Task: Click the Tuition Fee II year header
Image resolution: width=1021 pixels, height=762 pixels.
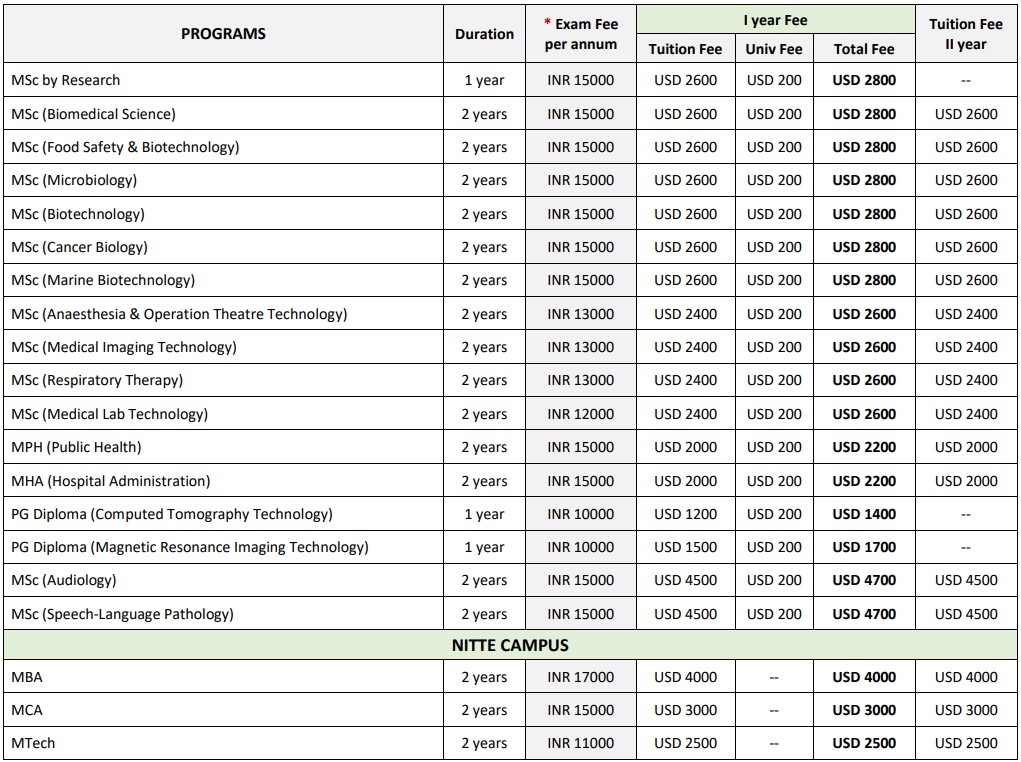Action: pyautogui.click(x=965, y=34)
